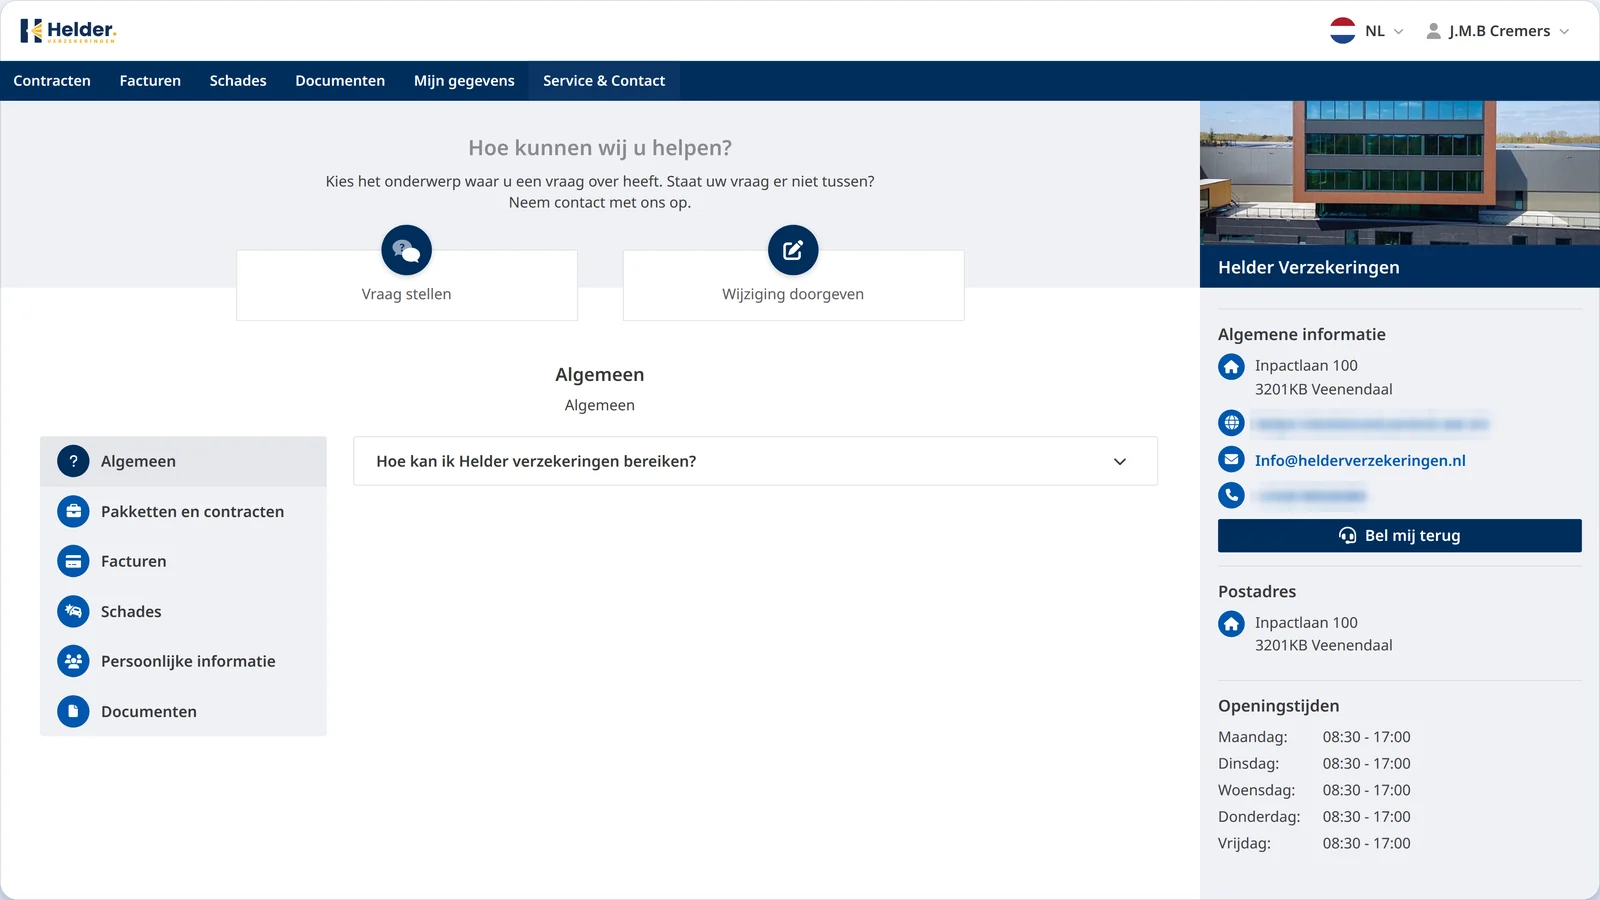This screenshot has height=900, width=1600.
Task: Click the car crash icon beside Schades category
Action: (73, 611)
